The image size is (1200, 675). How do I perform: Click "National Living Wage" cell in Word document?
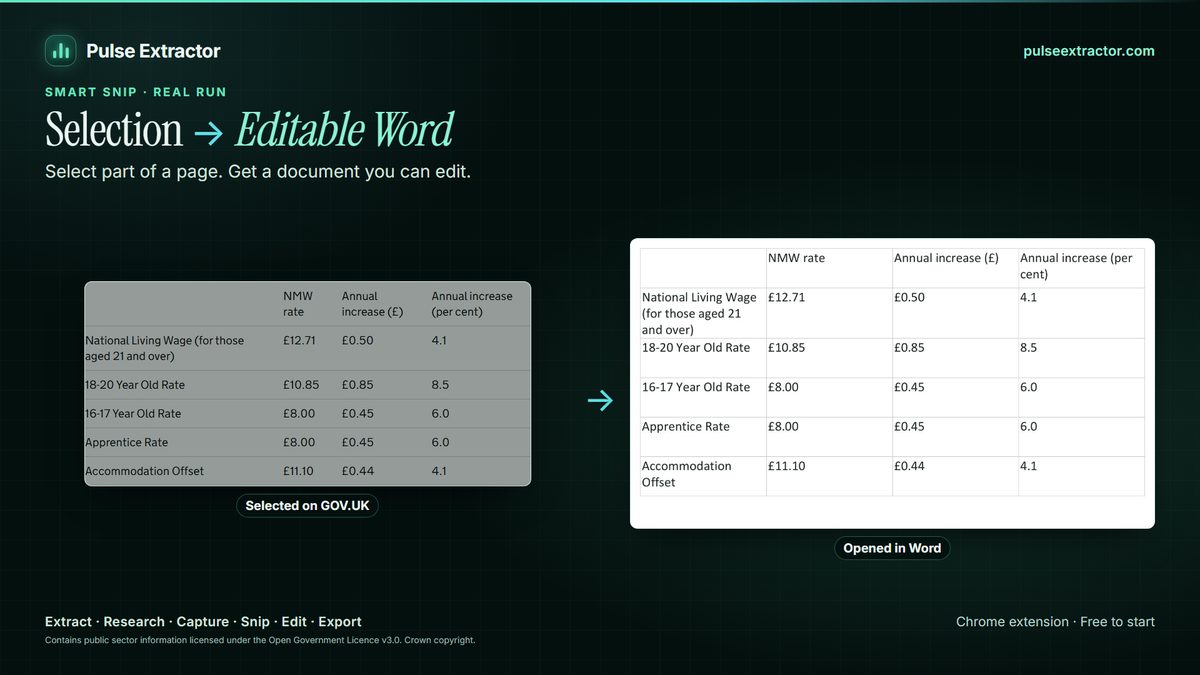pos(699,313)
